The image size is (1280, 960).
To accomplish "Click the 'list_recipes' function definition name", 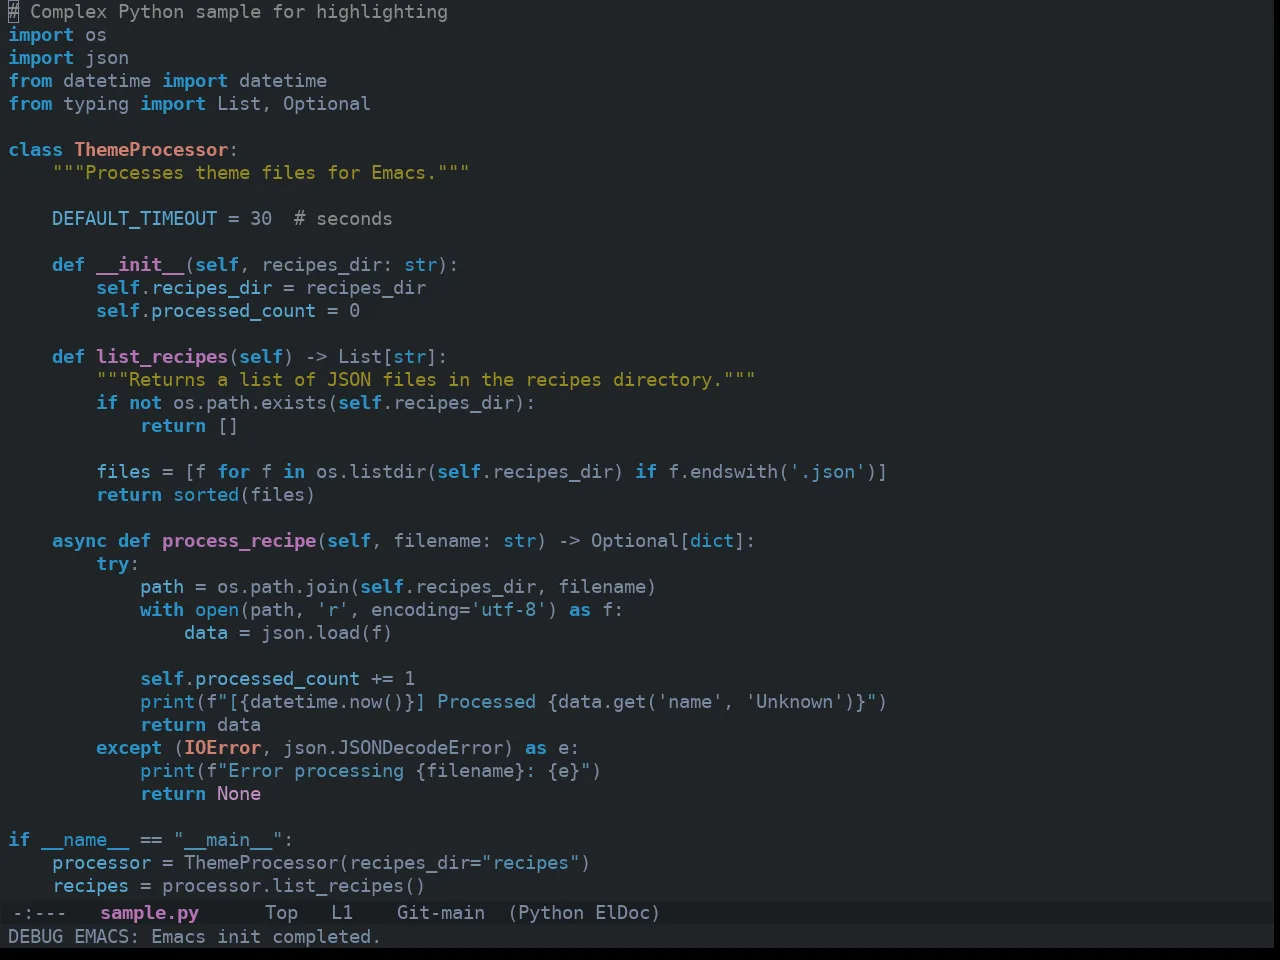I will (x=162, y=357).
